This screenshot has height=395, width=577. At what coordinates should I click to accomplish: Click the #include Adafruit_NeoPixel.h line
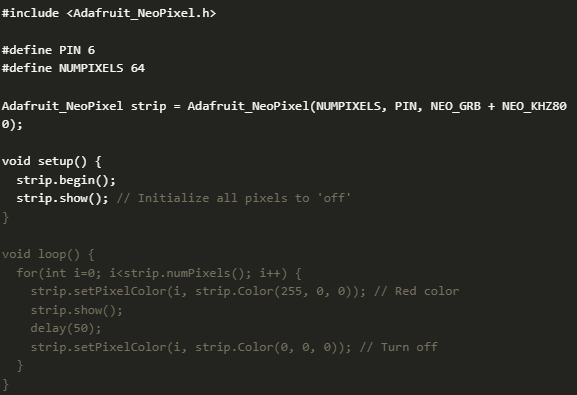coord(109,13)
